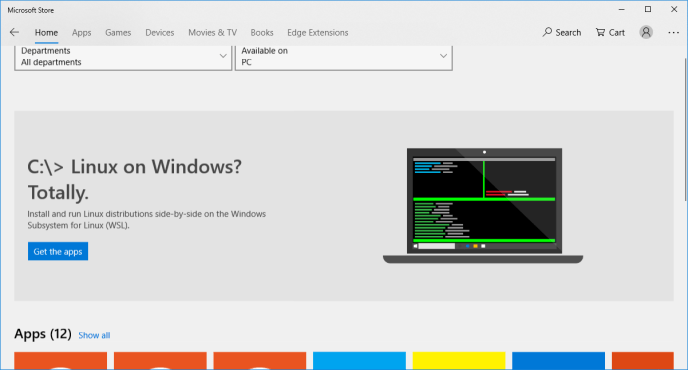Minimize the Microsoft Store window
Viewport: 688px width, 370px height.
[x=621, y=9]
